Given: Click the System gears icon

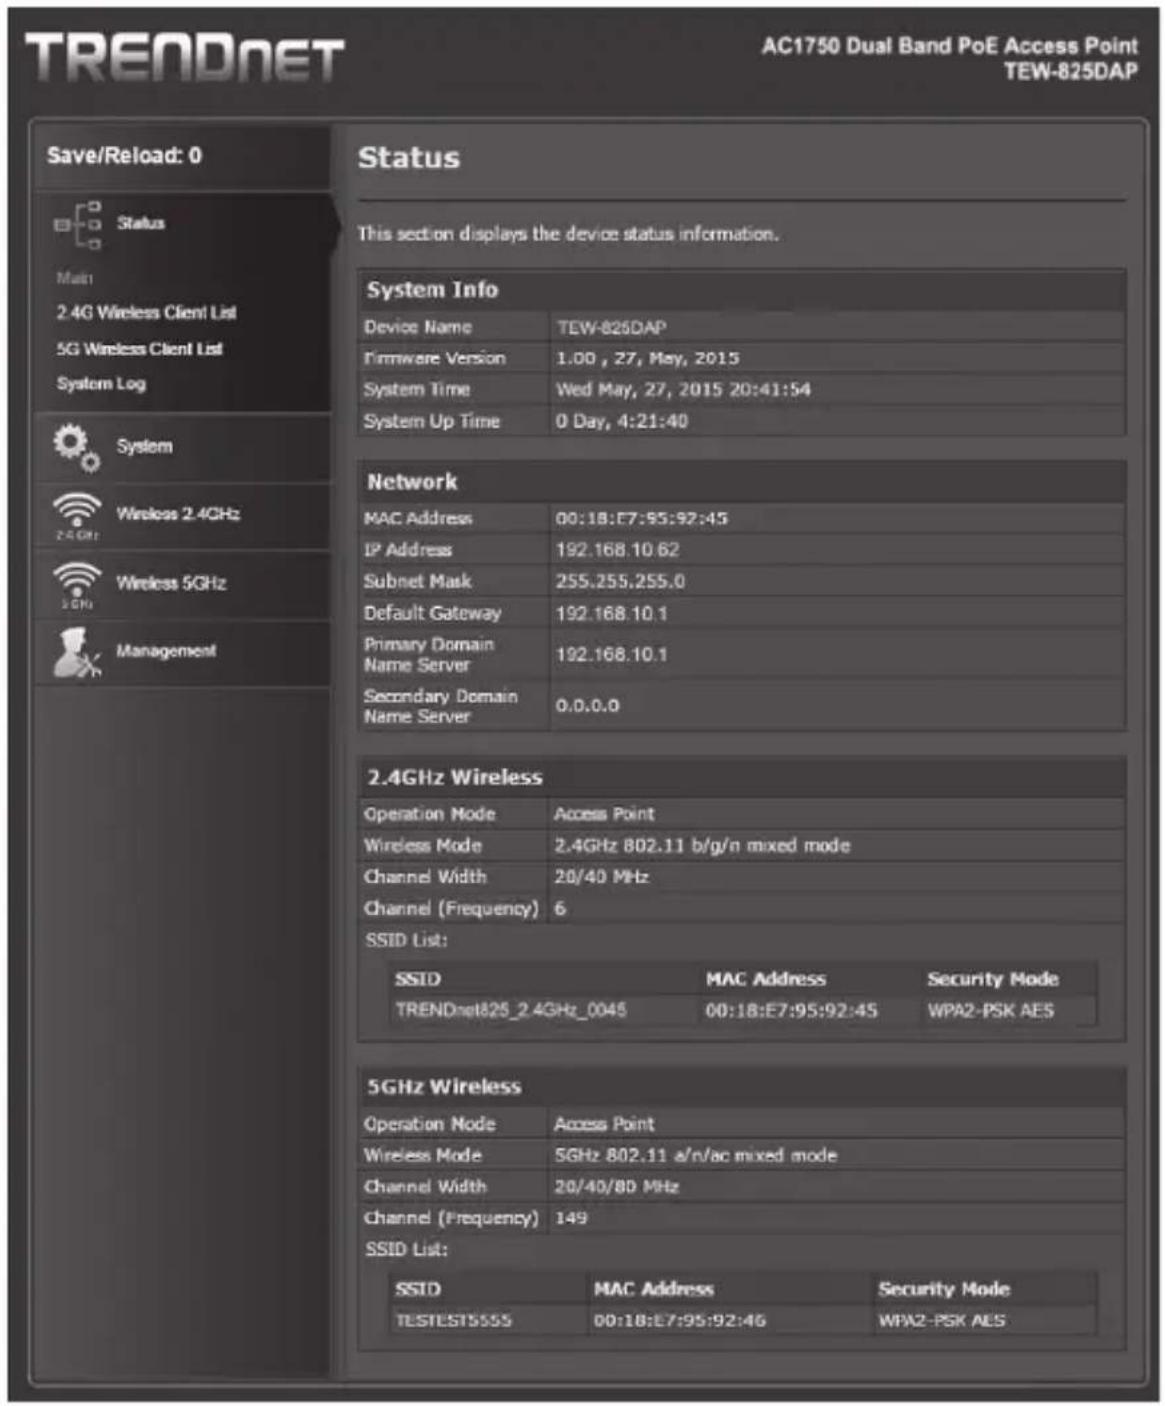Looking at the screenshot, I should coord(77,447).
